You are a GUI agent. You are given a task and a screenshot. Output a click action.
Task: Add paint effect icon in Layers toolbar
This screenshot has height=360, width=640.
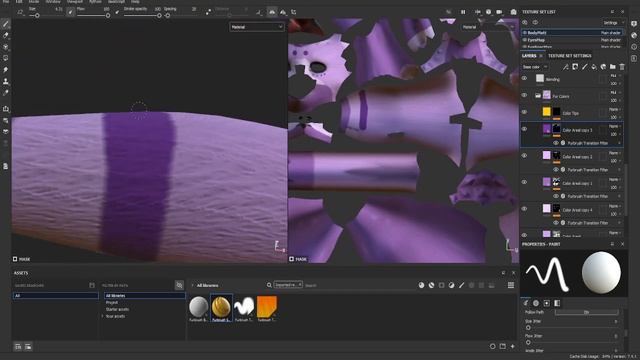(x=566, y=67)
